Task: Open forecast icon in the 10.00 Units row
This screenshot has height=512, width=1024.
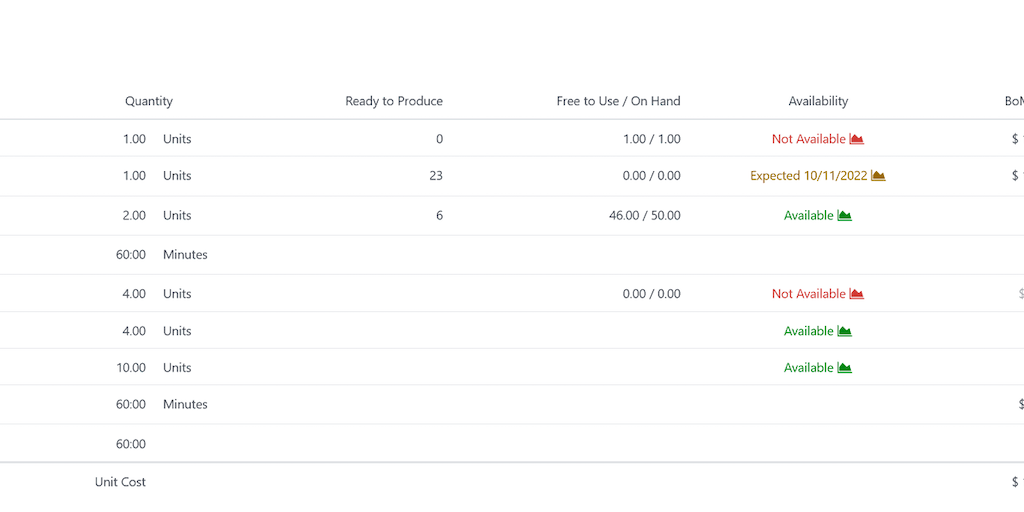Action: [844, 368]
